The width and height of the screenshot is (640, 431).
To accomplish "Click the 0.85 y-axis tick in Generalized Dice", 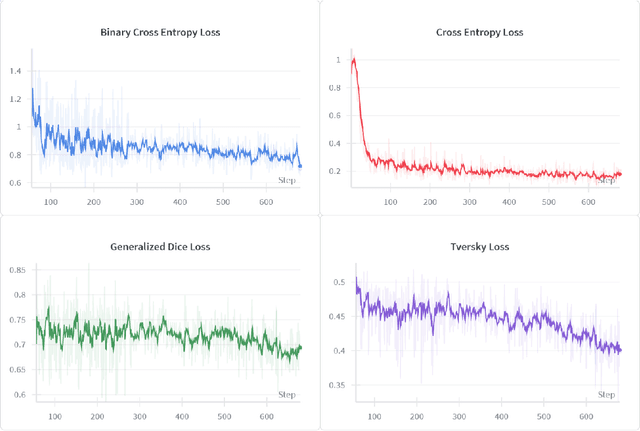I will coord(16,270).
